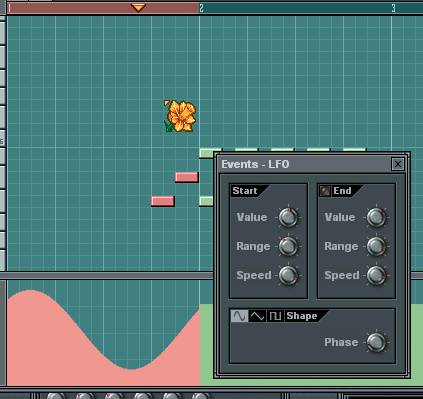Screen dimensions: 423x399
Task: Click the End Value knob
Action: 376,217
